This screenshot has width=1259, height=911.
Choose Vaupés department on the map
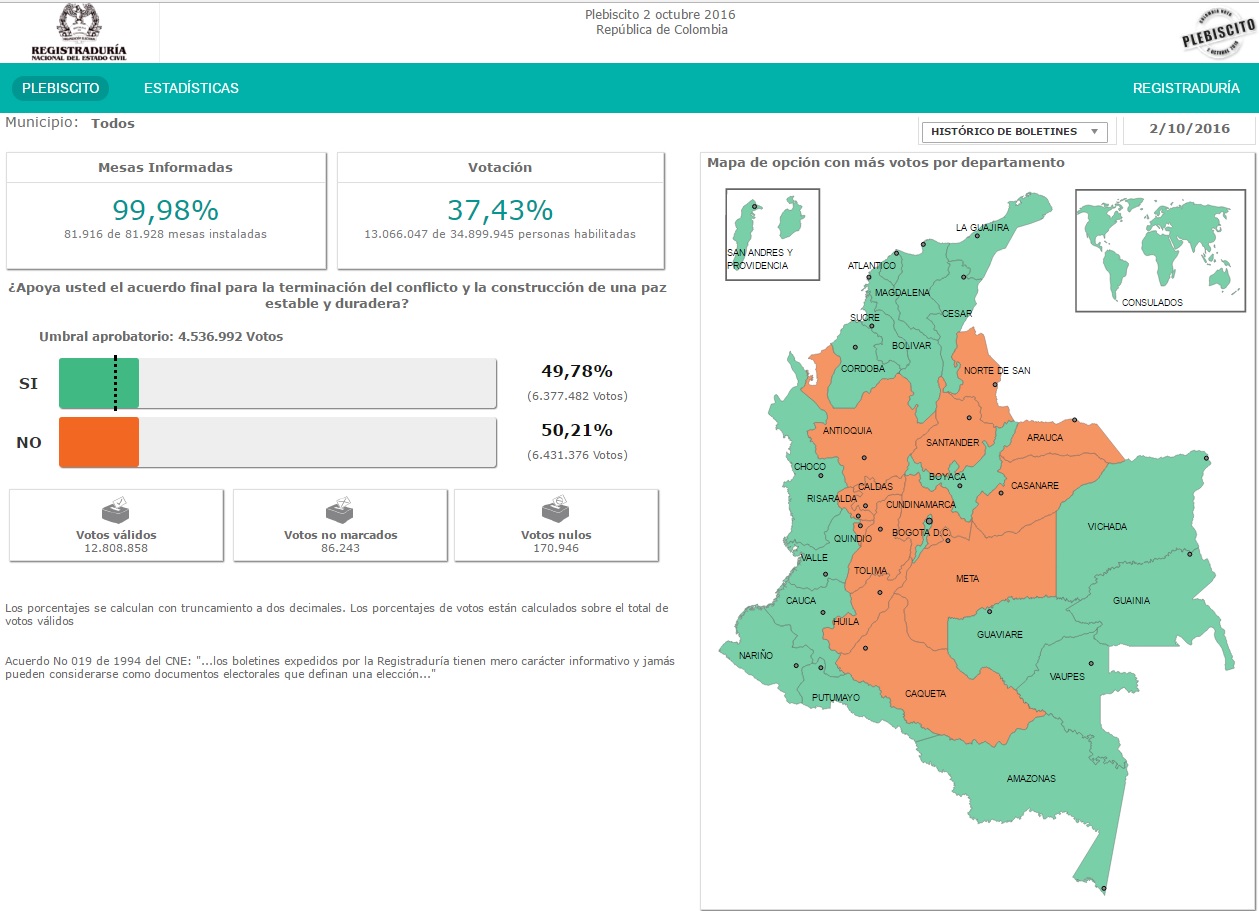click(1067, 677)
